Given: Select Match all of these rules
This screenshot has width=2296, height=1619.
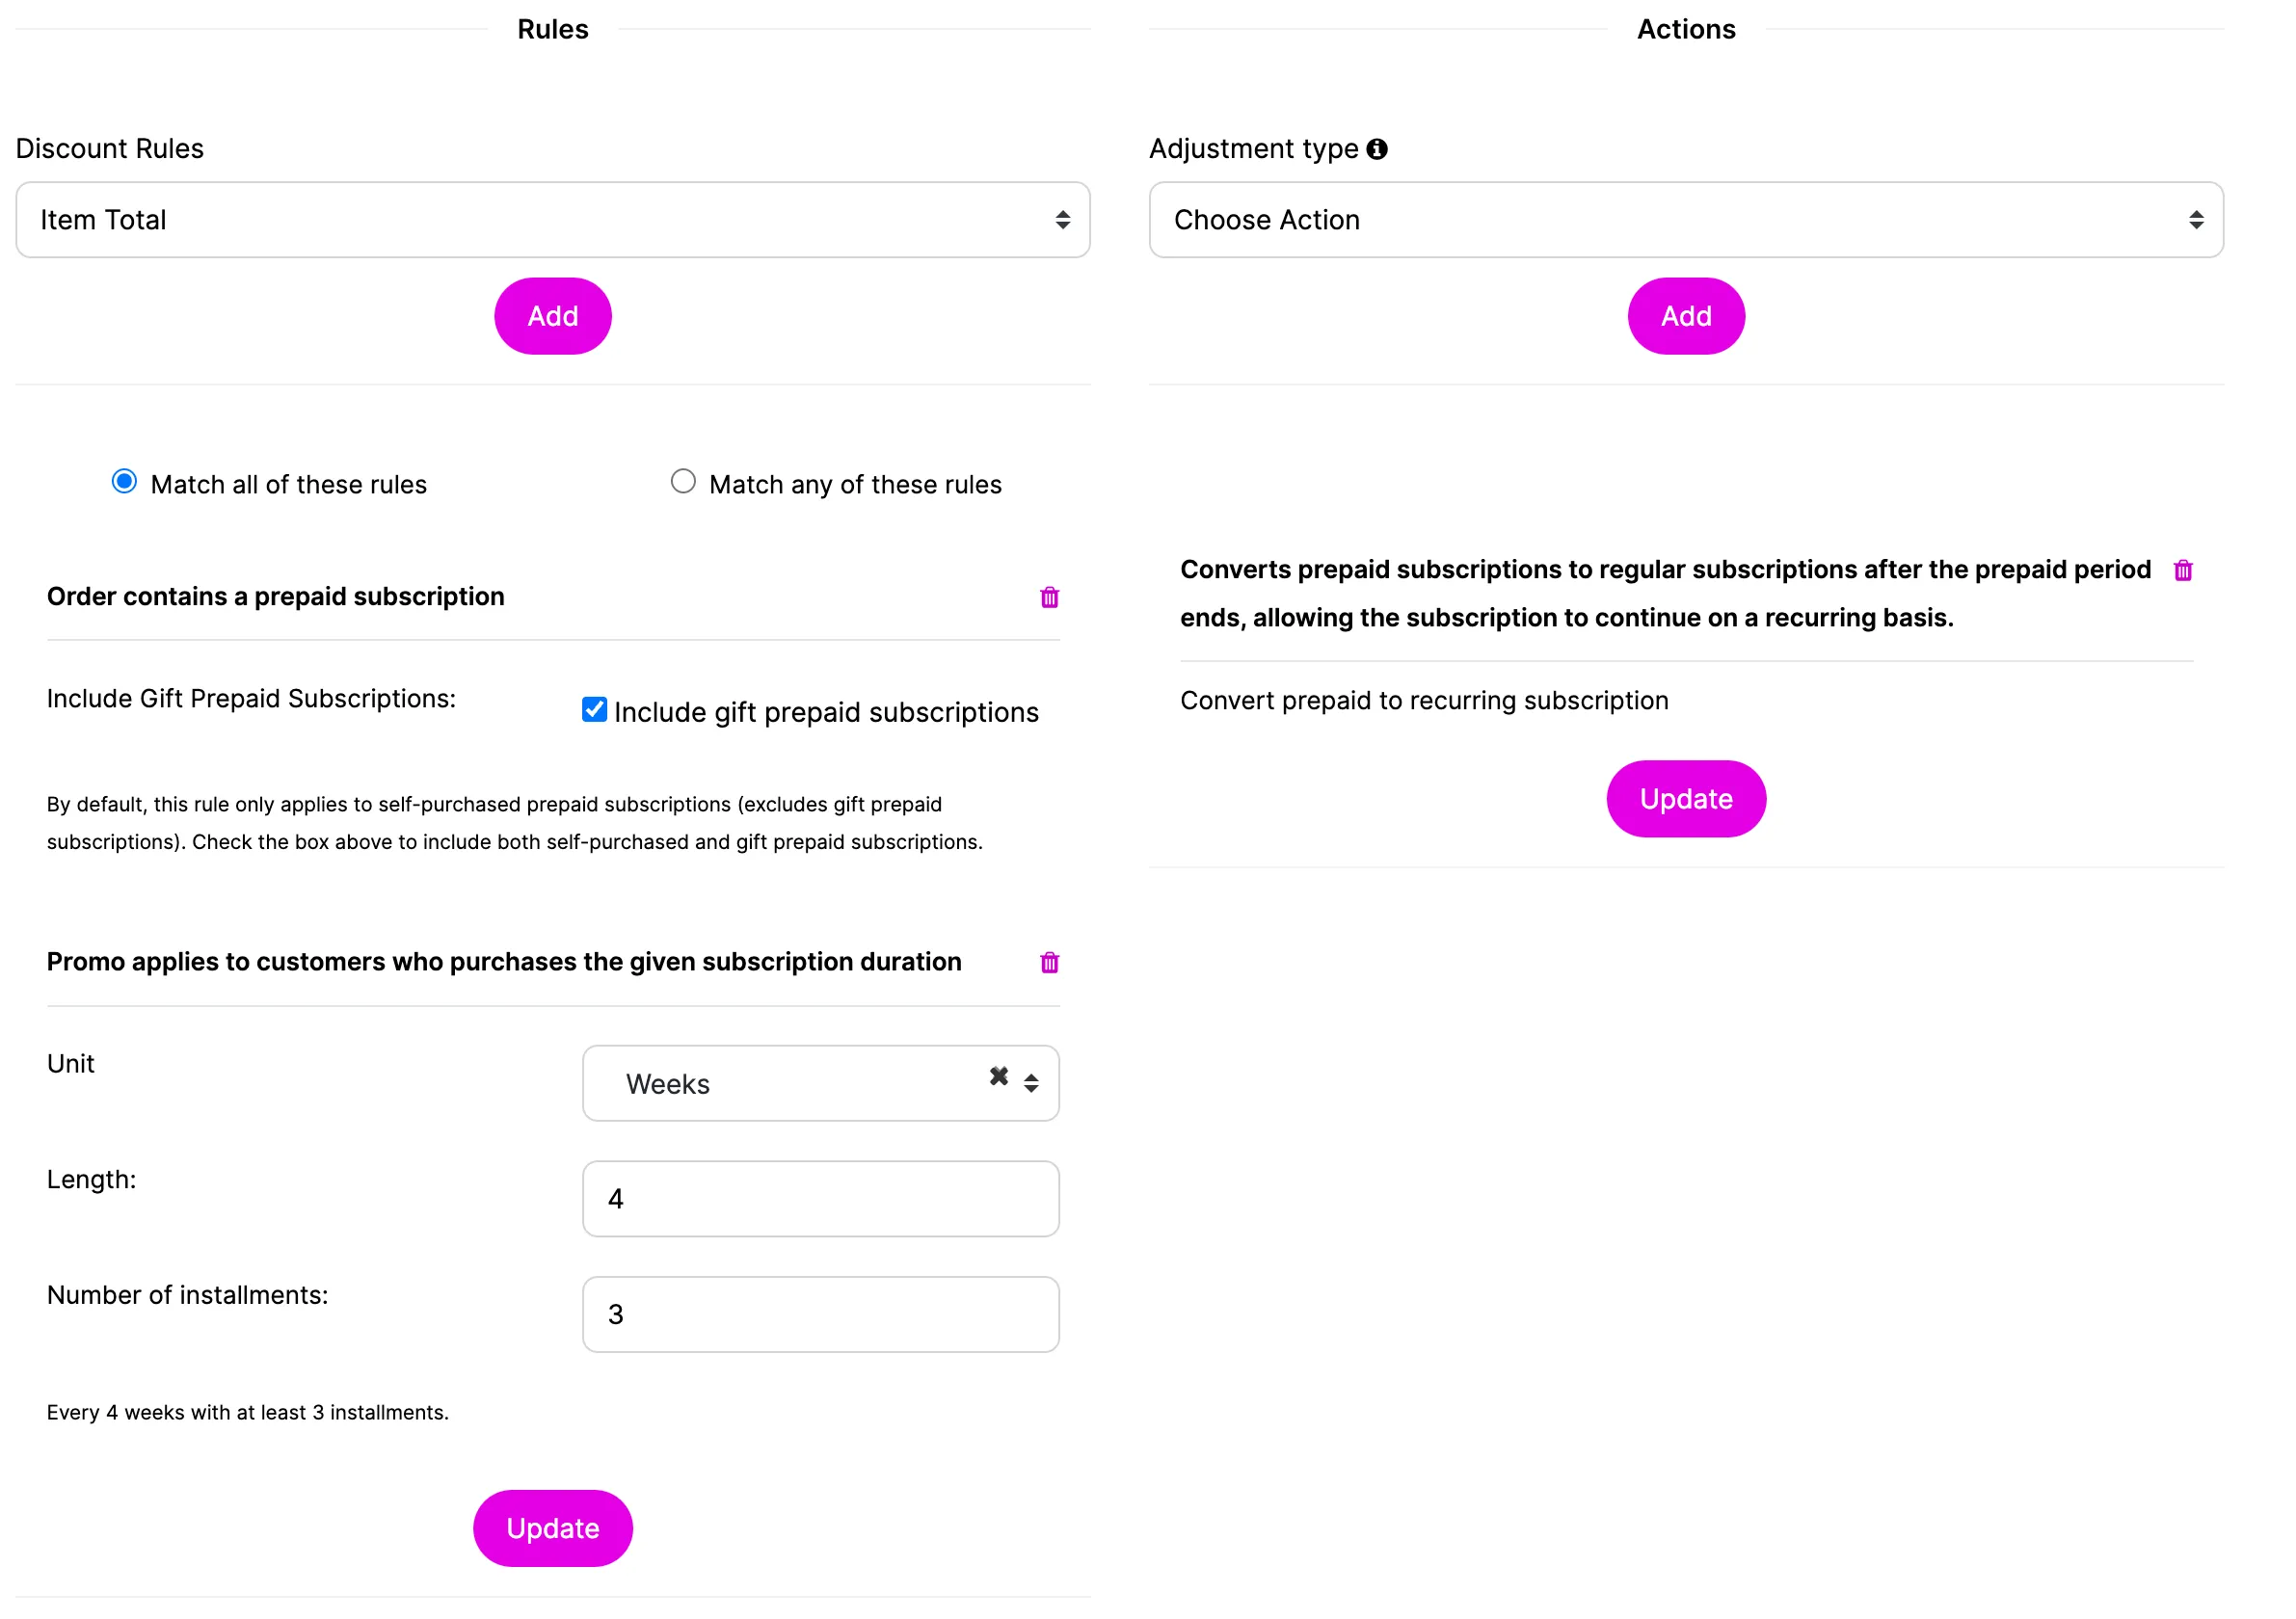Looking at the screenshot, I should tap(124, 481).
